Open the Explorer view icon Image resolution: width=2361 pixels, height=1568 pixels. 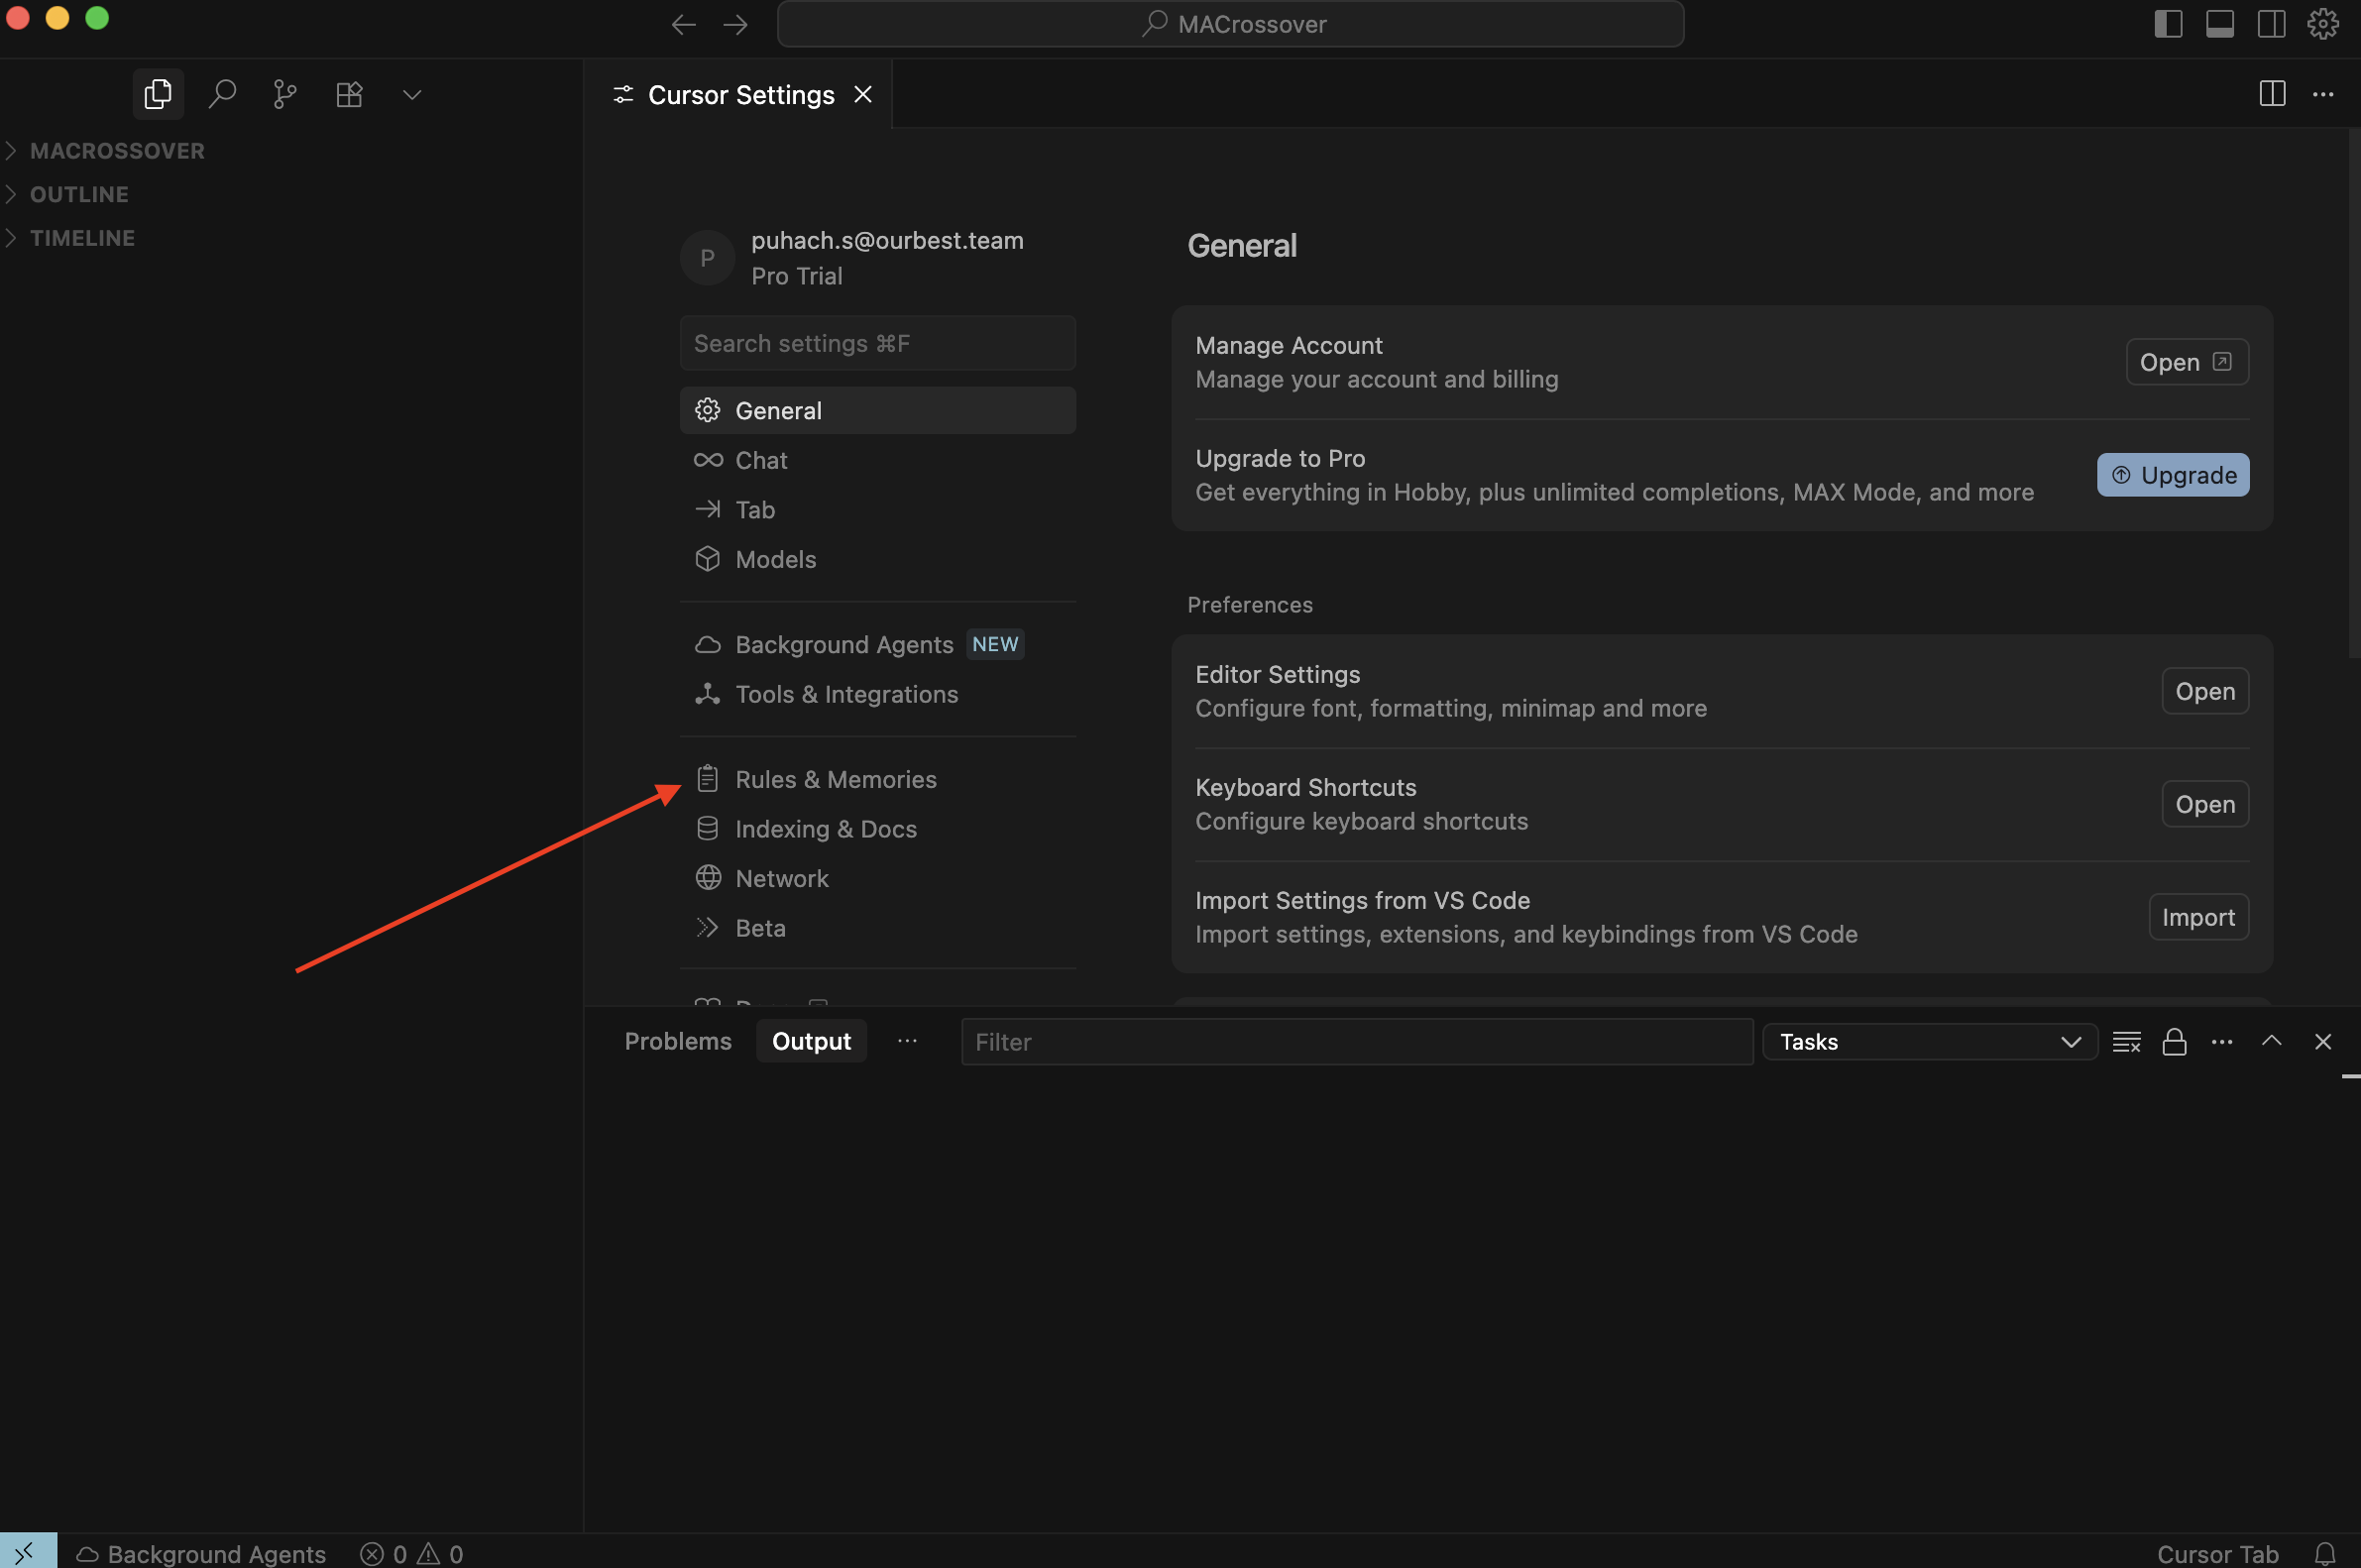[x=158, y=94]
